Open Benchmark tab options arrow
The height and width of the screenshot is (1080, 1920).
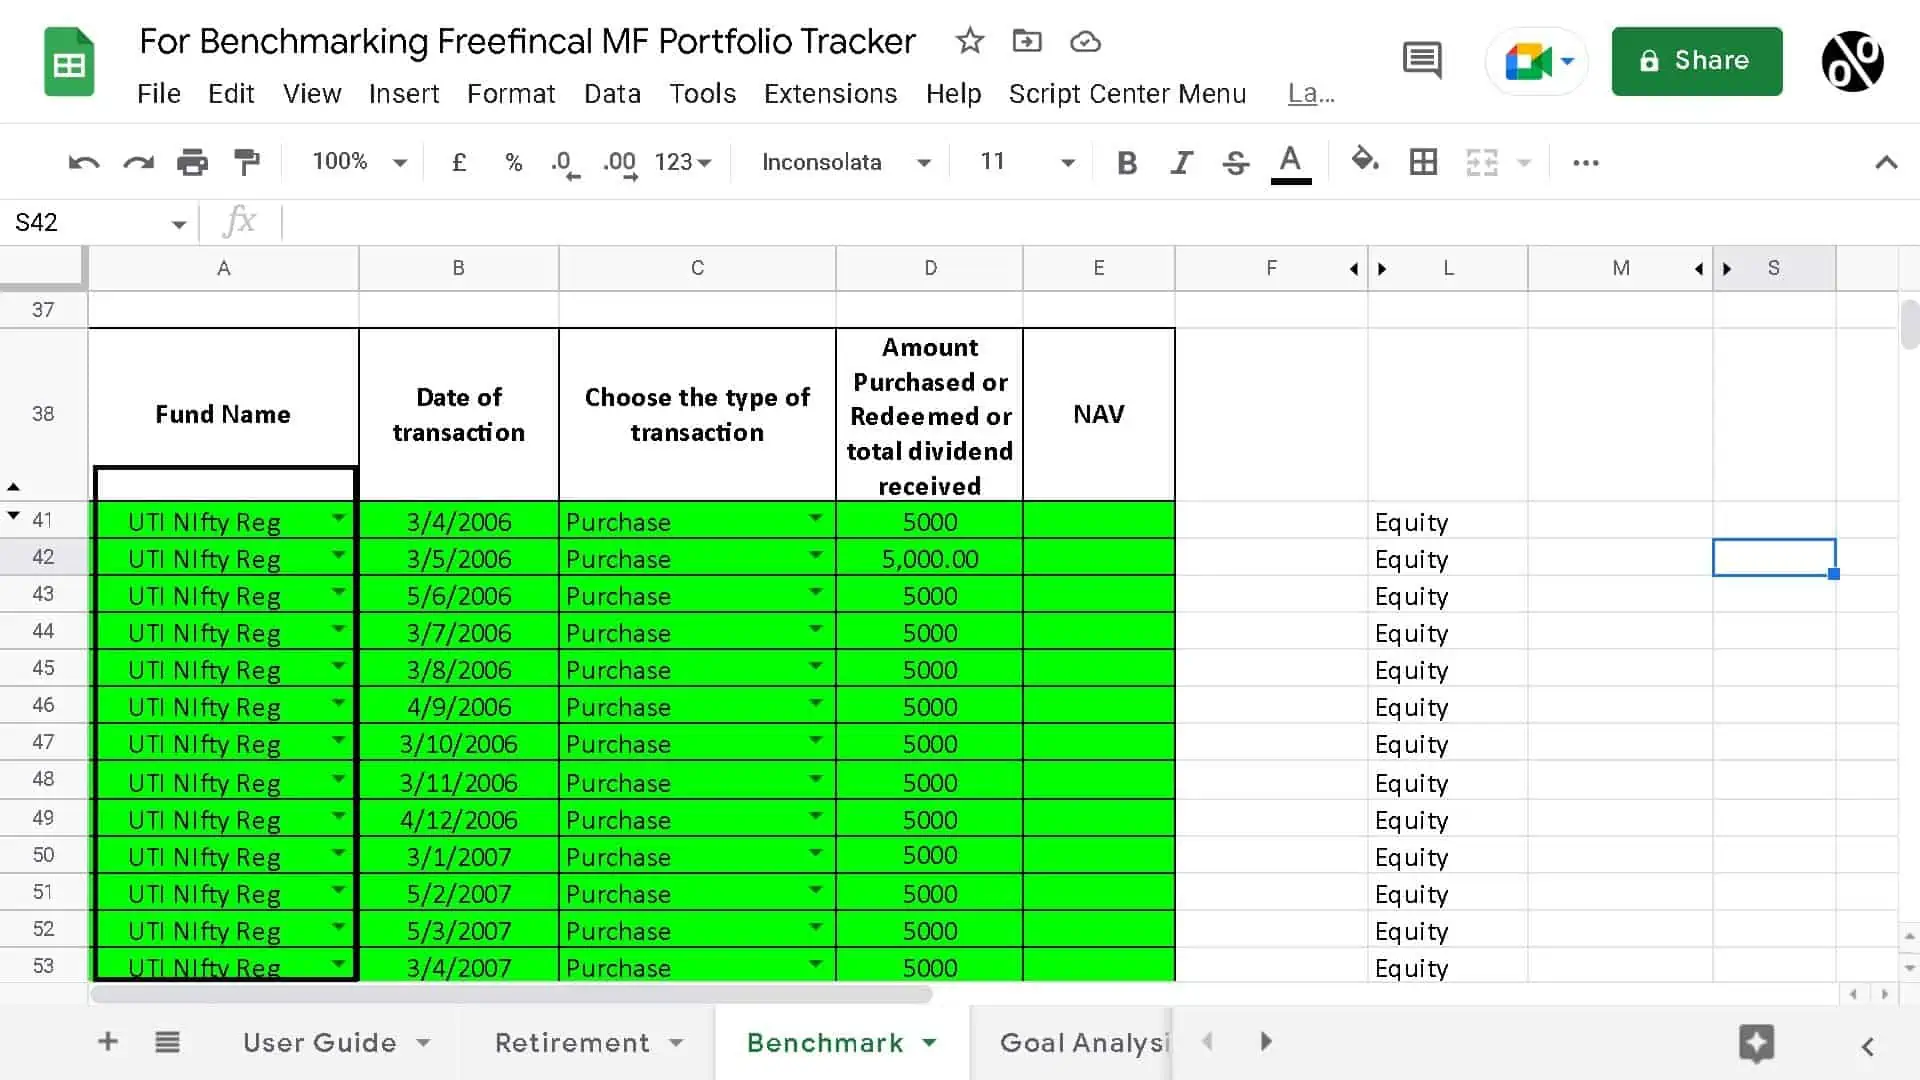click(930, 1043)
